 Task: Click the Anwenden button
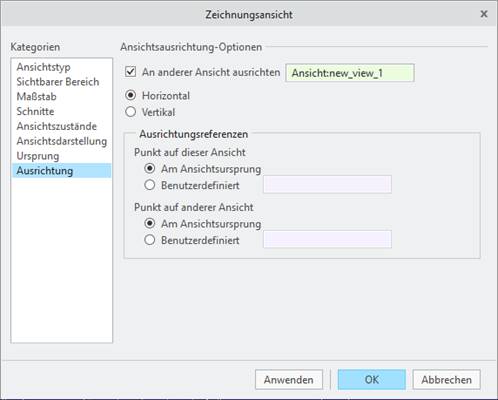pyautogui.click(x=289, y=380)
